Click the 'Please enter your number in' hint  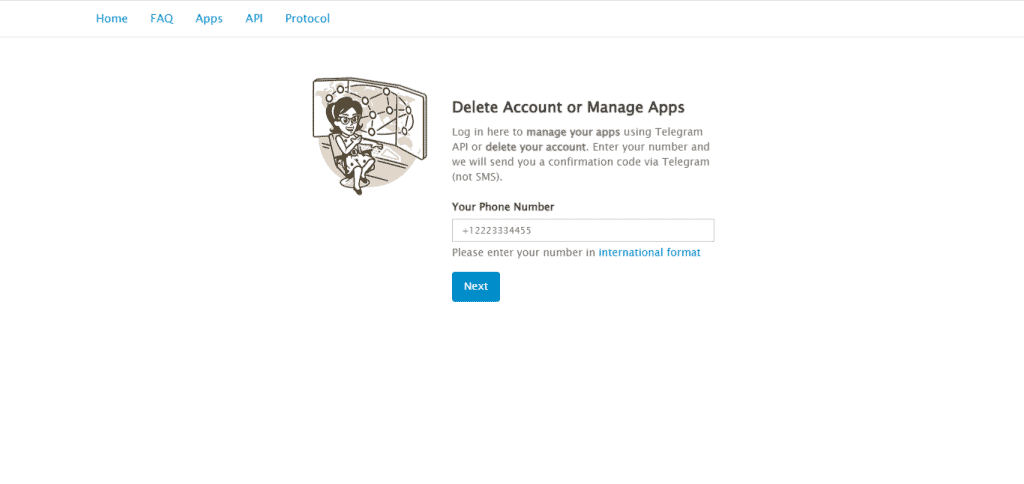pos(523,253)
